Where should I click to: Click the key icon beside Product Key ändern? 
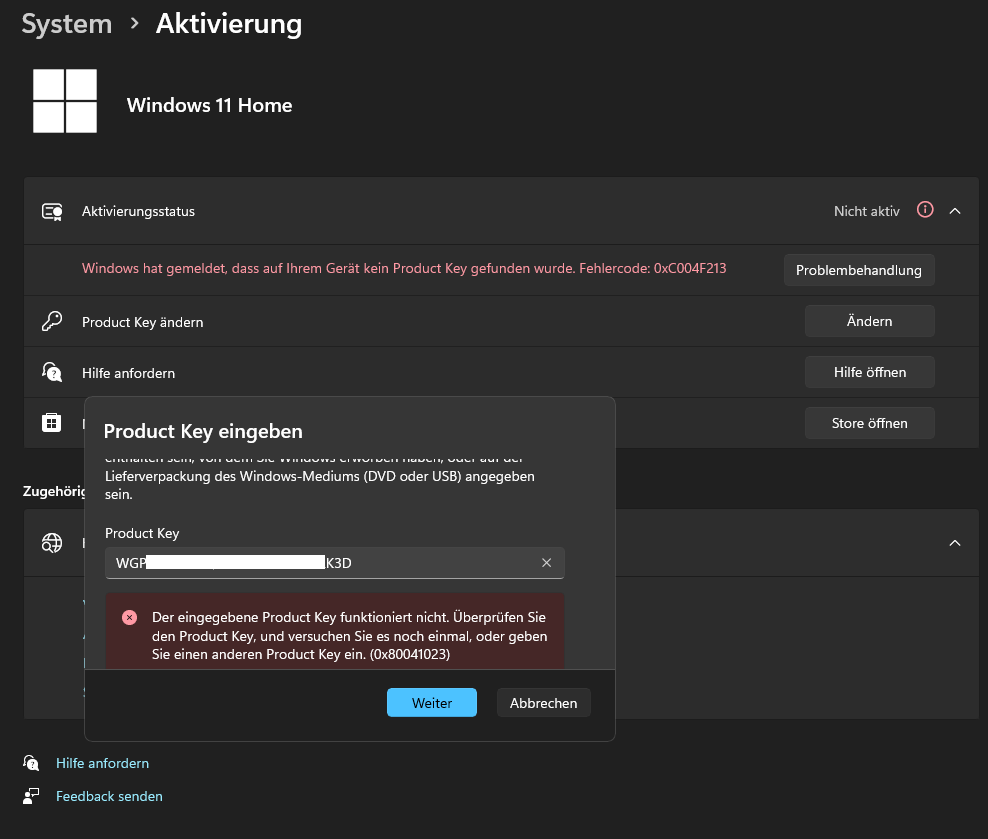(52, 321)
